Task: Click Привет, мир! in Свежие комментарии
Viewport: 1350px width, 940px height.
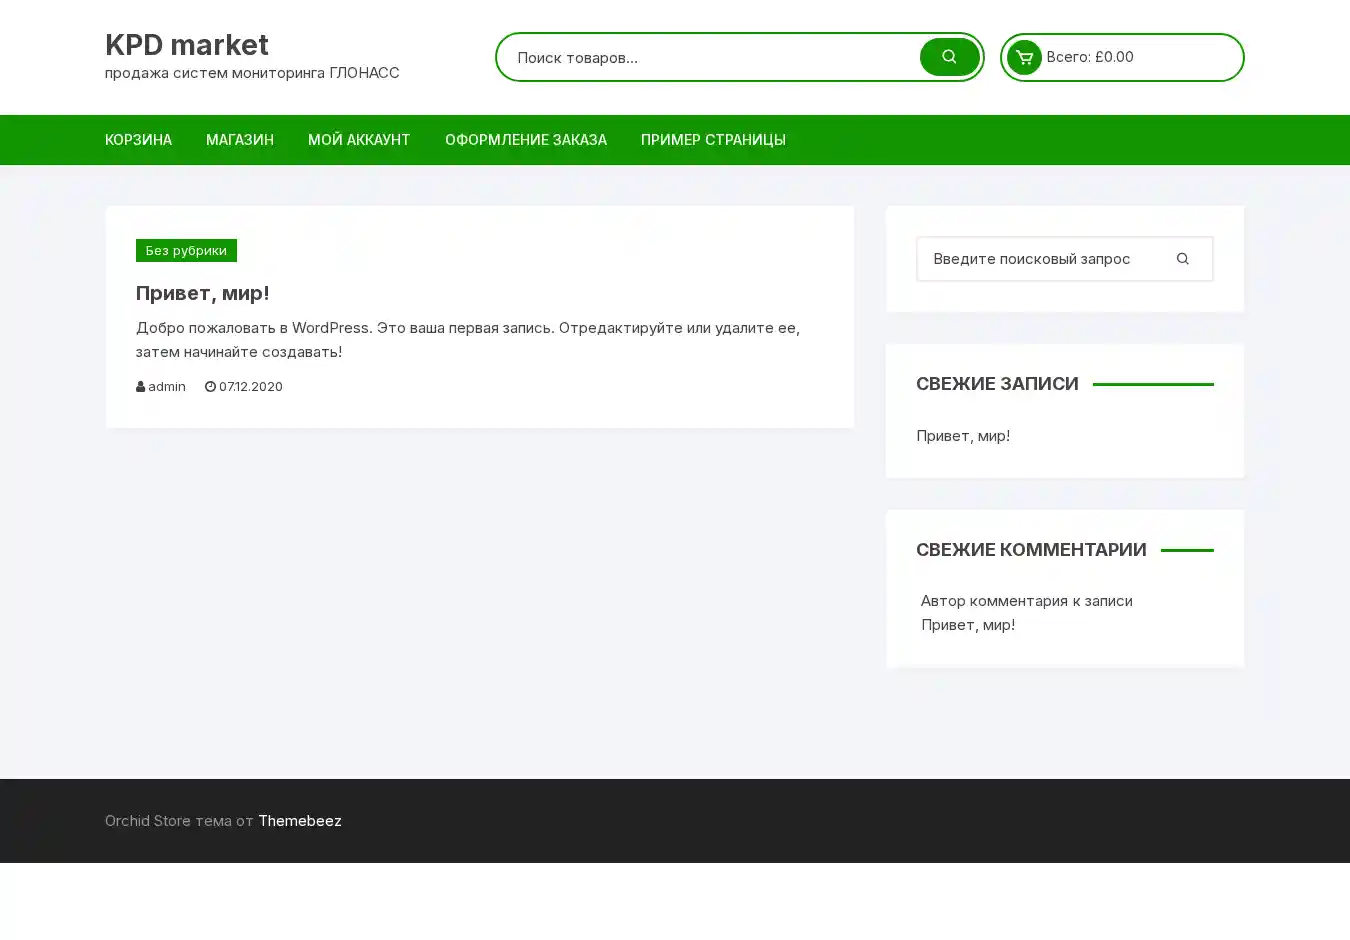Action: [968, 625]
